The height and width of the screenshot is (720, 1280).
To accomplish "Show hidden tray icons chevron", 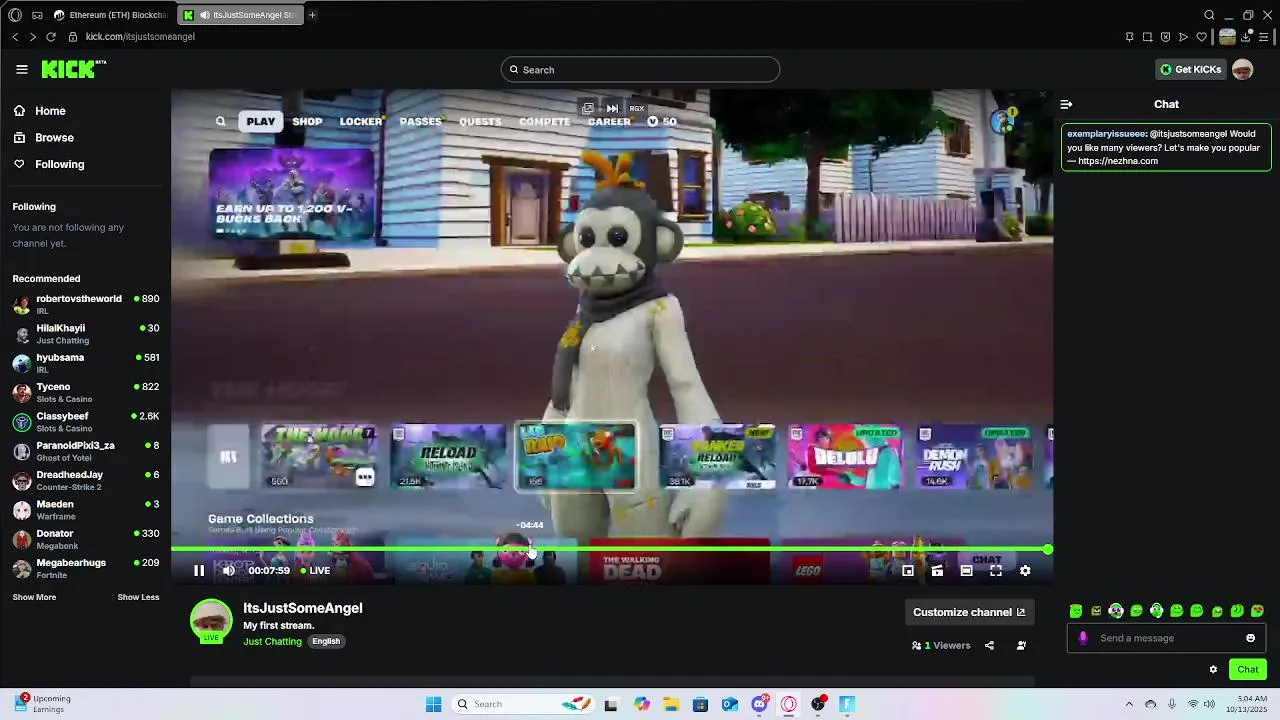I will pos(1129,704).
